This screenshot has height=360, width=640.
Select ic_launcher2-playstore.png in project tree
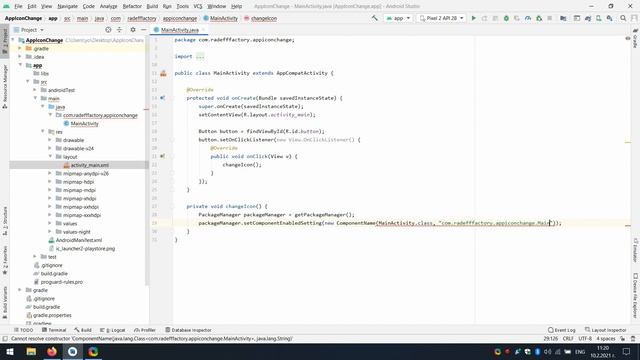[x=85, y=249]
